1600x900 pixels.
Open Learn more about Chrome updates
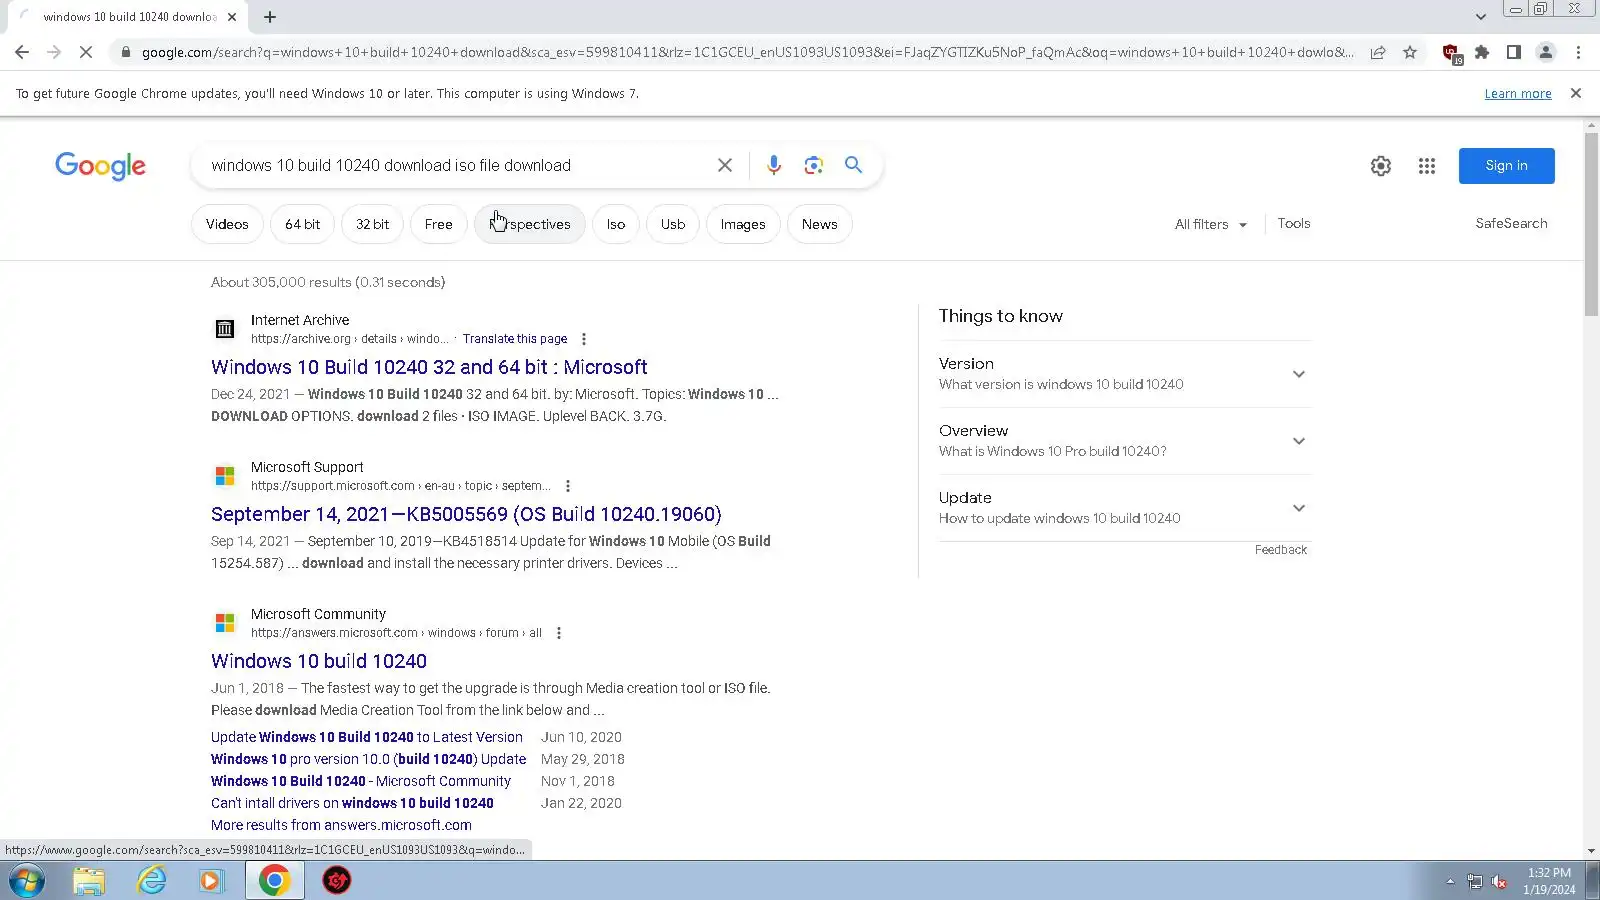(1518, 93)
